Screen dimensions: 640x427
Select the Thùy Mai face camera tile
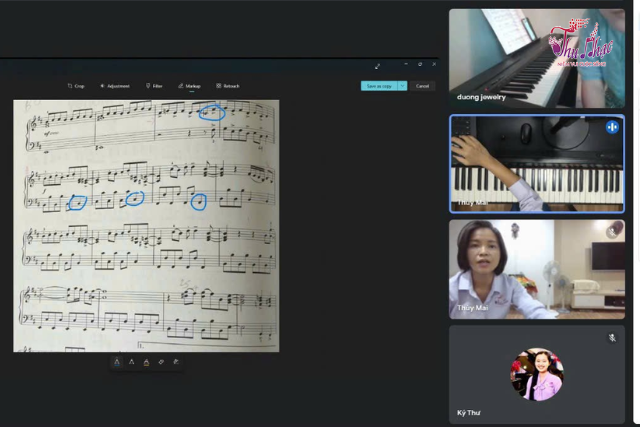coord(537,269)
